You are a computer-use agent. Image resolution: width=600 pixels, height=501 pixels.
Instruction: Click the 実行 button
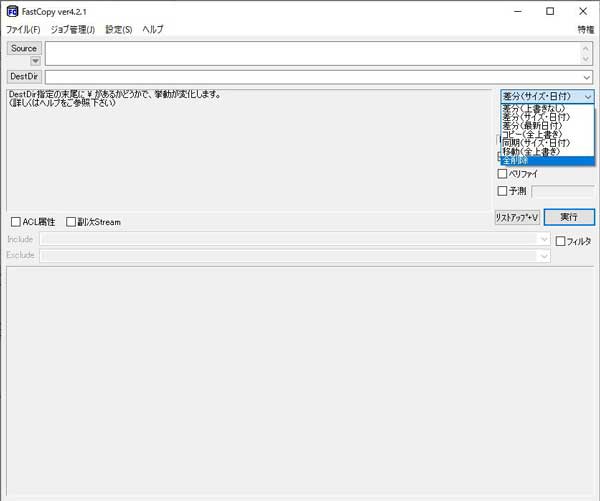pos(569,217)
